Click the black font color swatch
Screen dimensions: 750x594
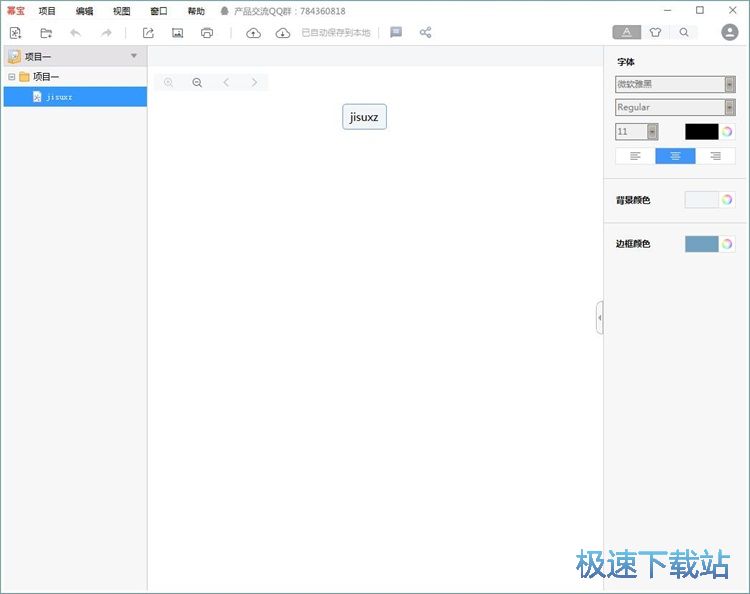[x=701, y=132]
